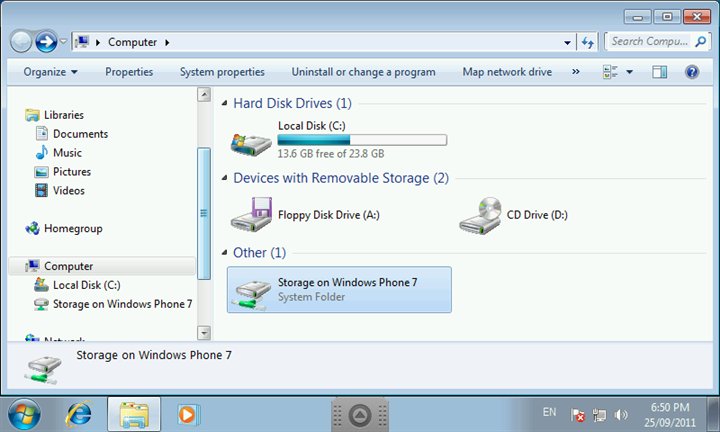The height and width of the screenshot is (432, 720).
Task: Click the Libraries folder icon in sidebar
Action: 32,115
